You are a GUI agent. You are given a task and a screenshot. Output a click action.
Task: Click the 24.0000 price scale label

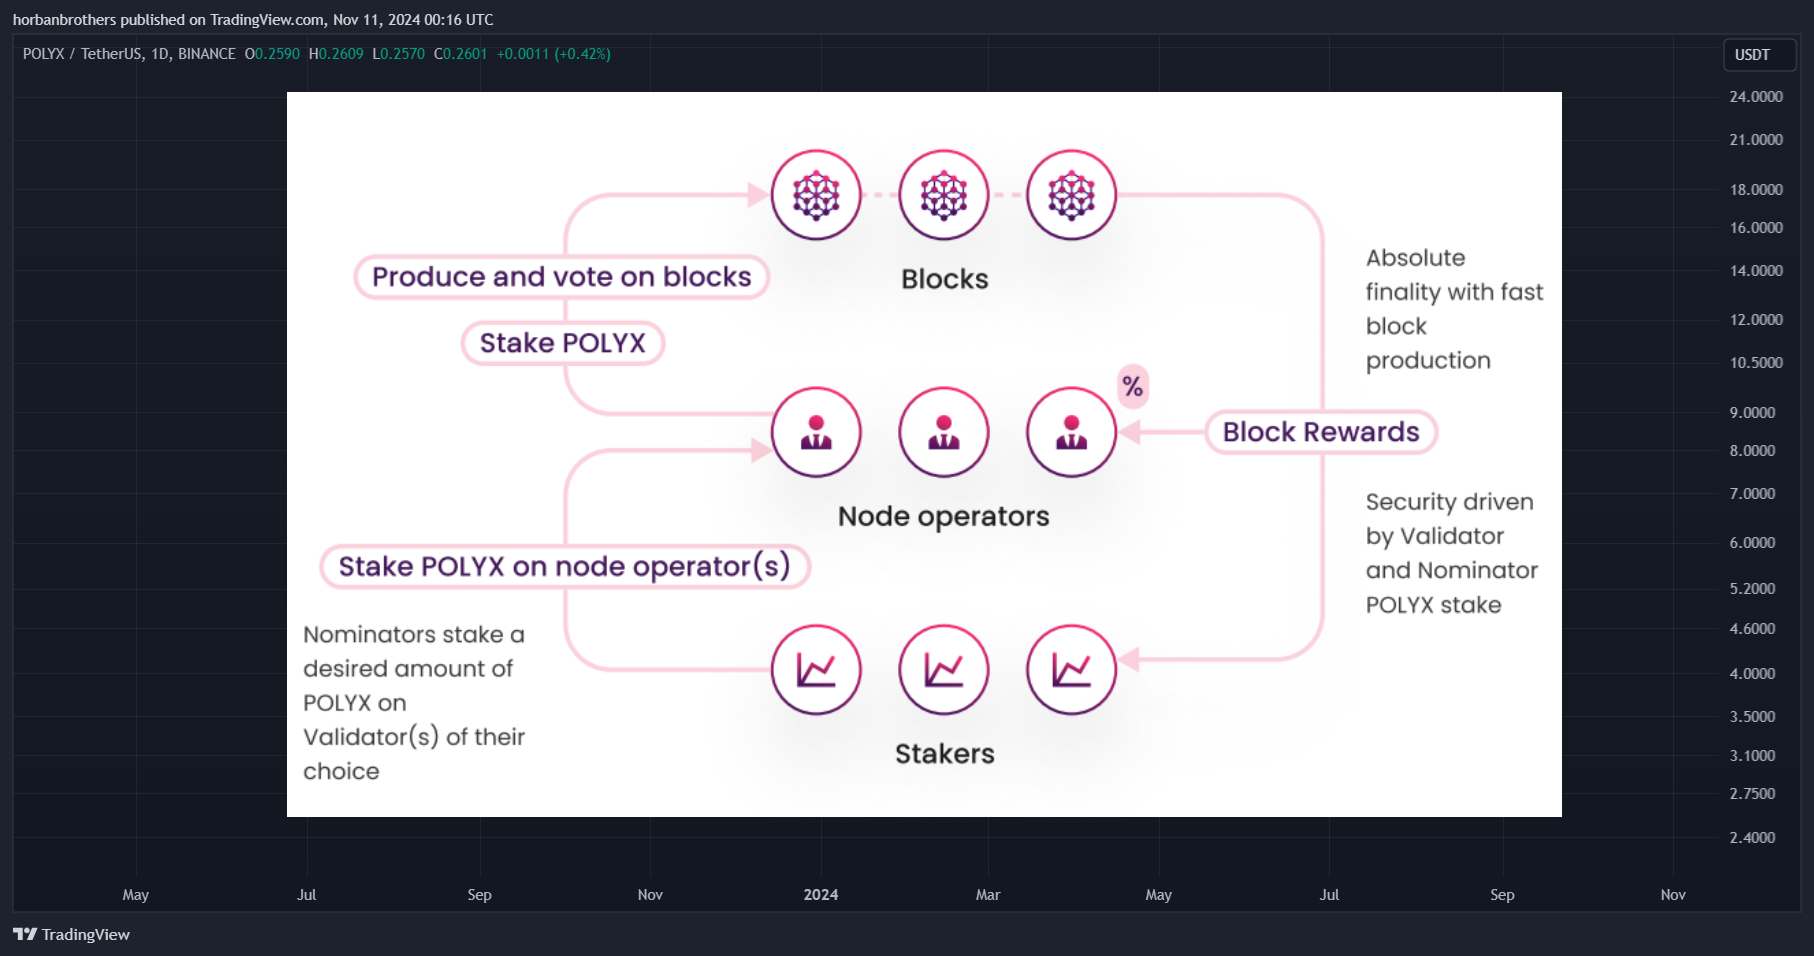(1756, 97)
